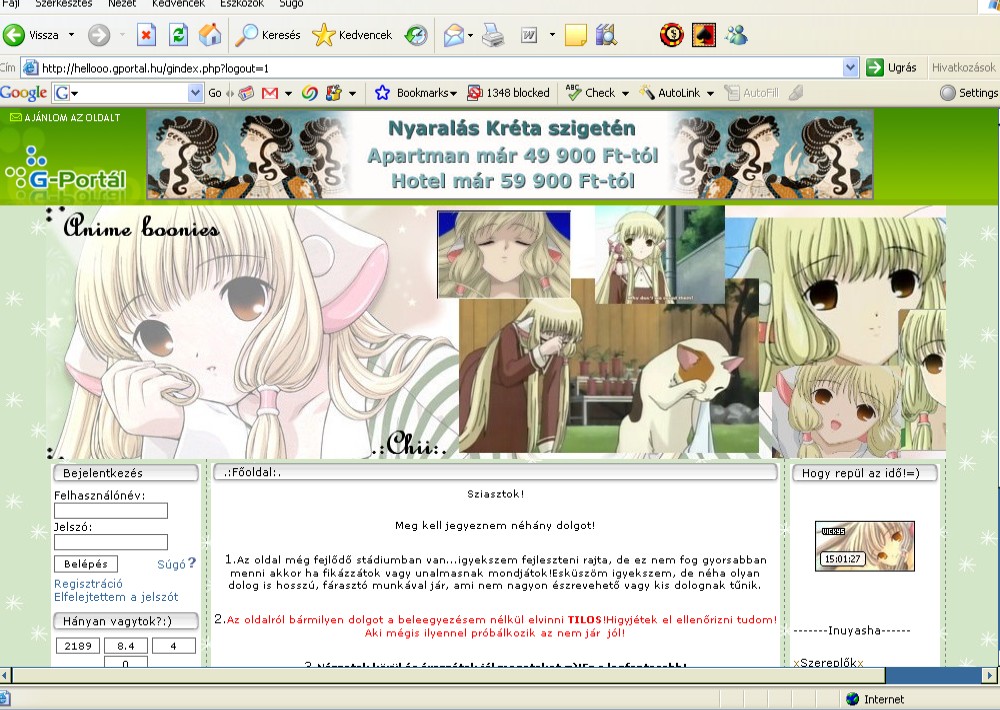The width and height of the screenshot is (1000, 710).
Task: Open the Check dropdown arrow
Action: click(625, 94)
